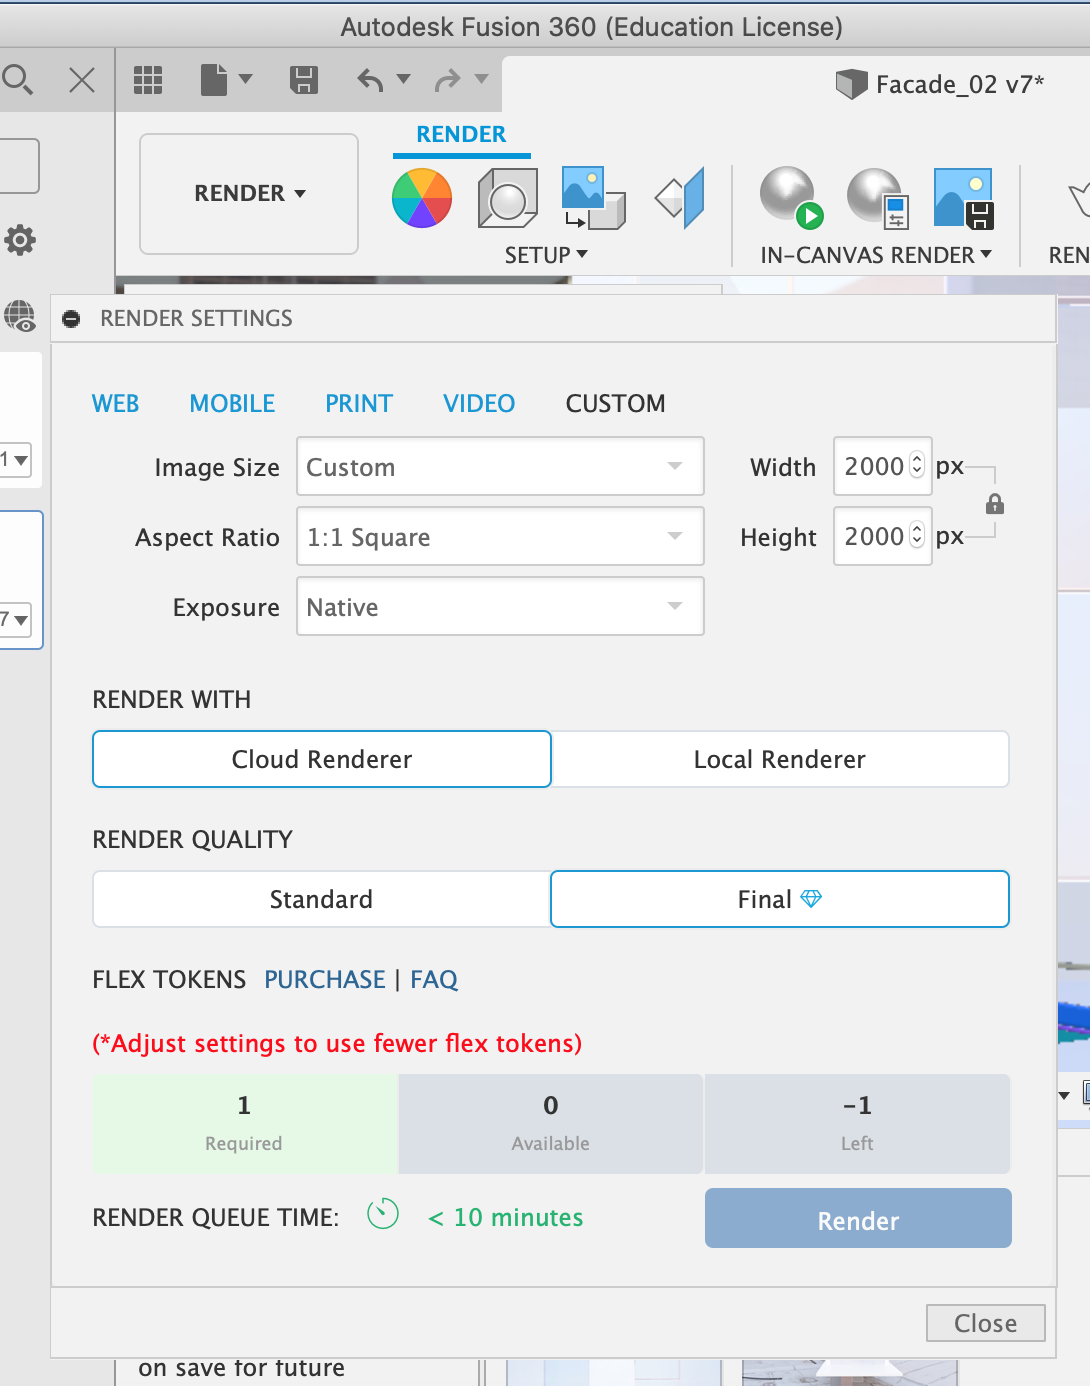1090x1386 pixels.
Task: Open settings gear in left sidebar
Action: coord(20,240)
